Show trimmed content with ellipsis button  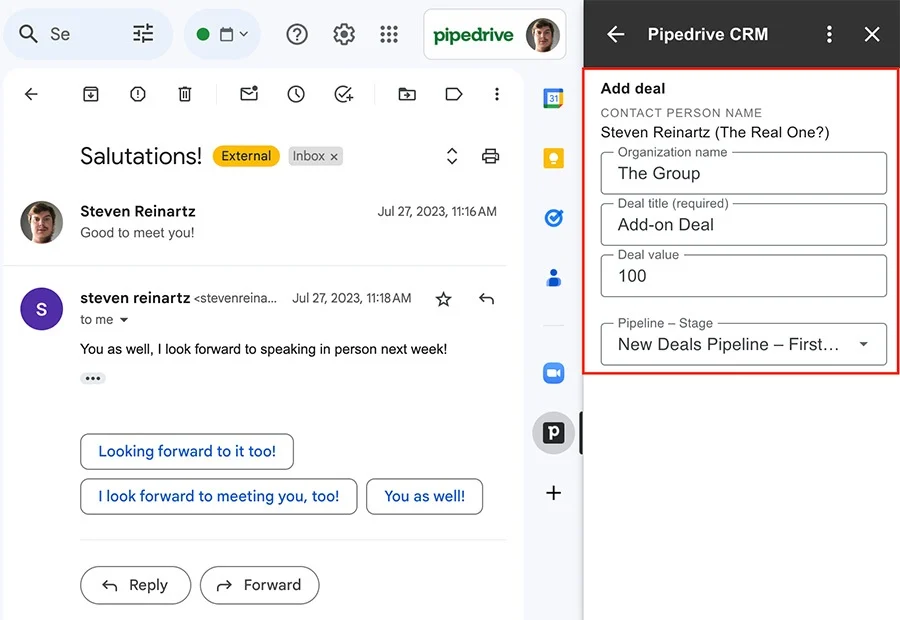(93, 378)
